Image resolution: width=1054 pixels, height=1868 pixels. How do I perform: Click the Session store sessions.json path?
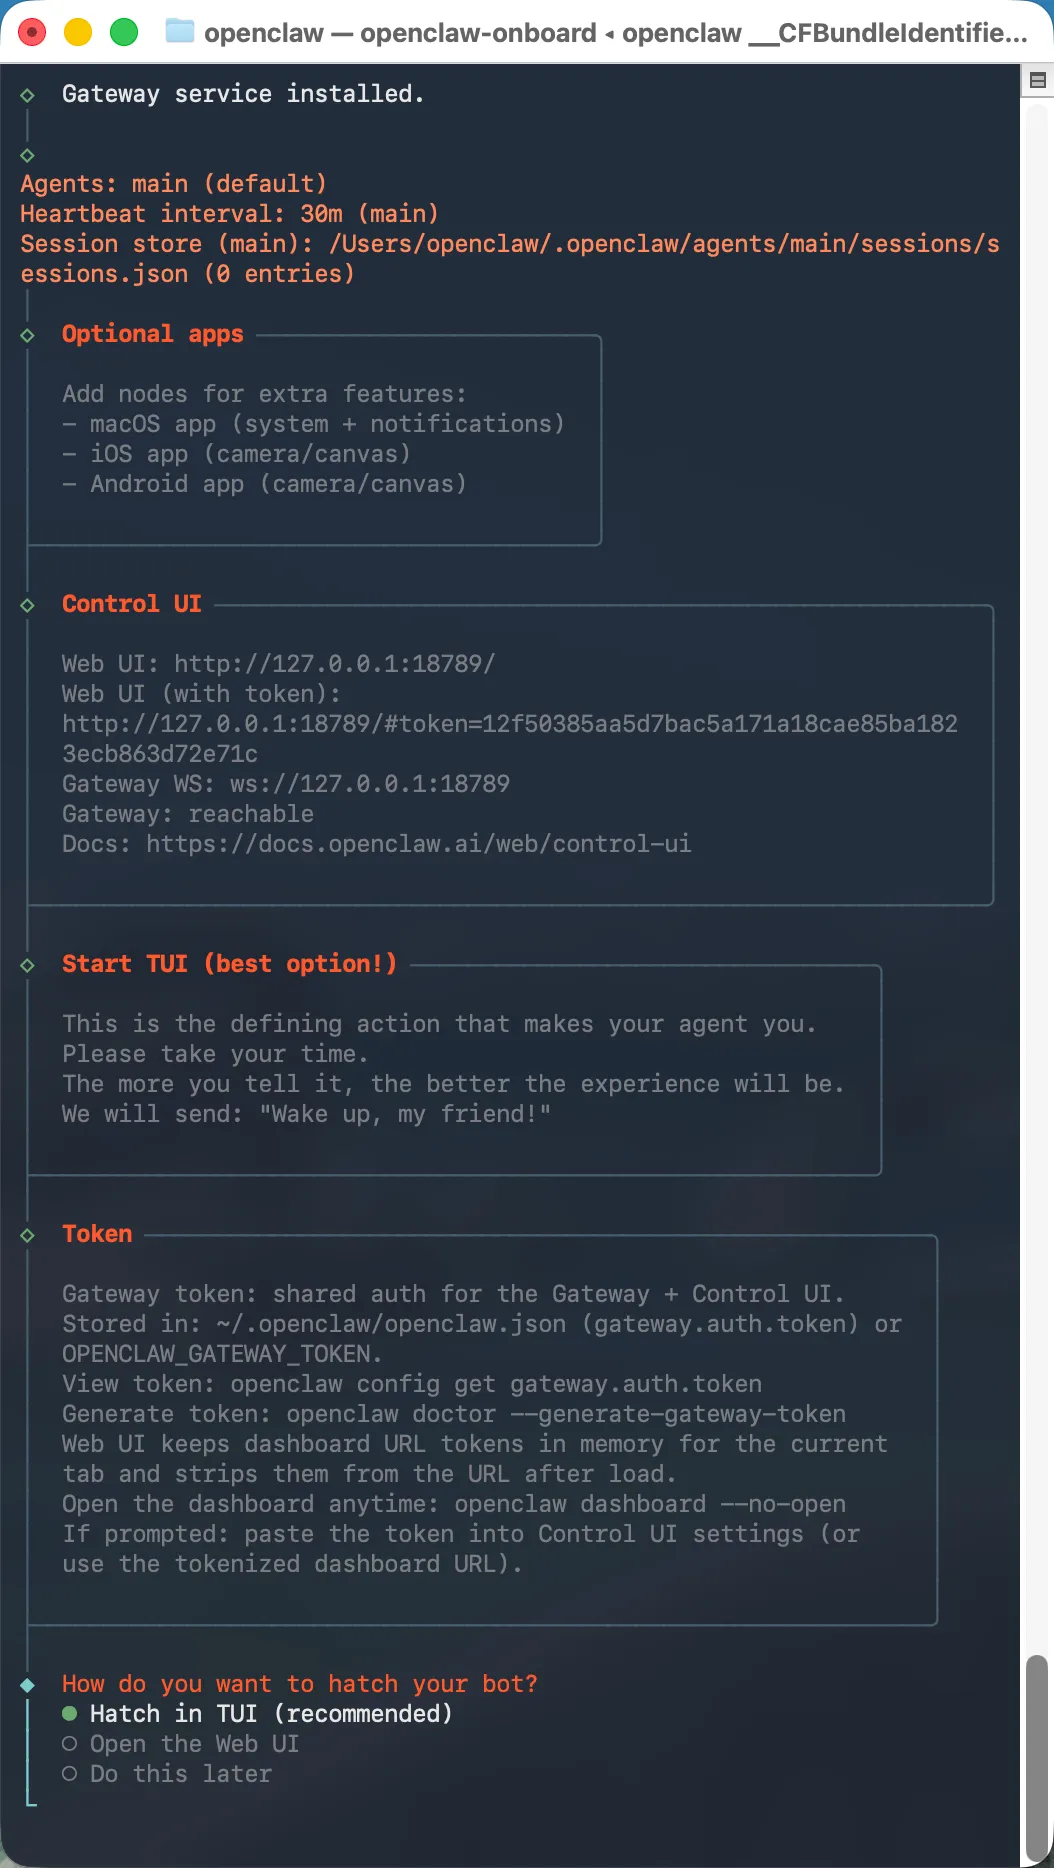point(510,259)
